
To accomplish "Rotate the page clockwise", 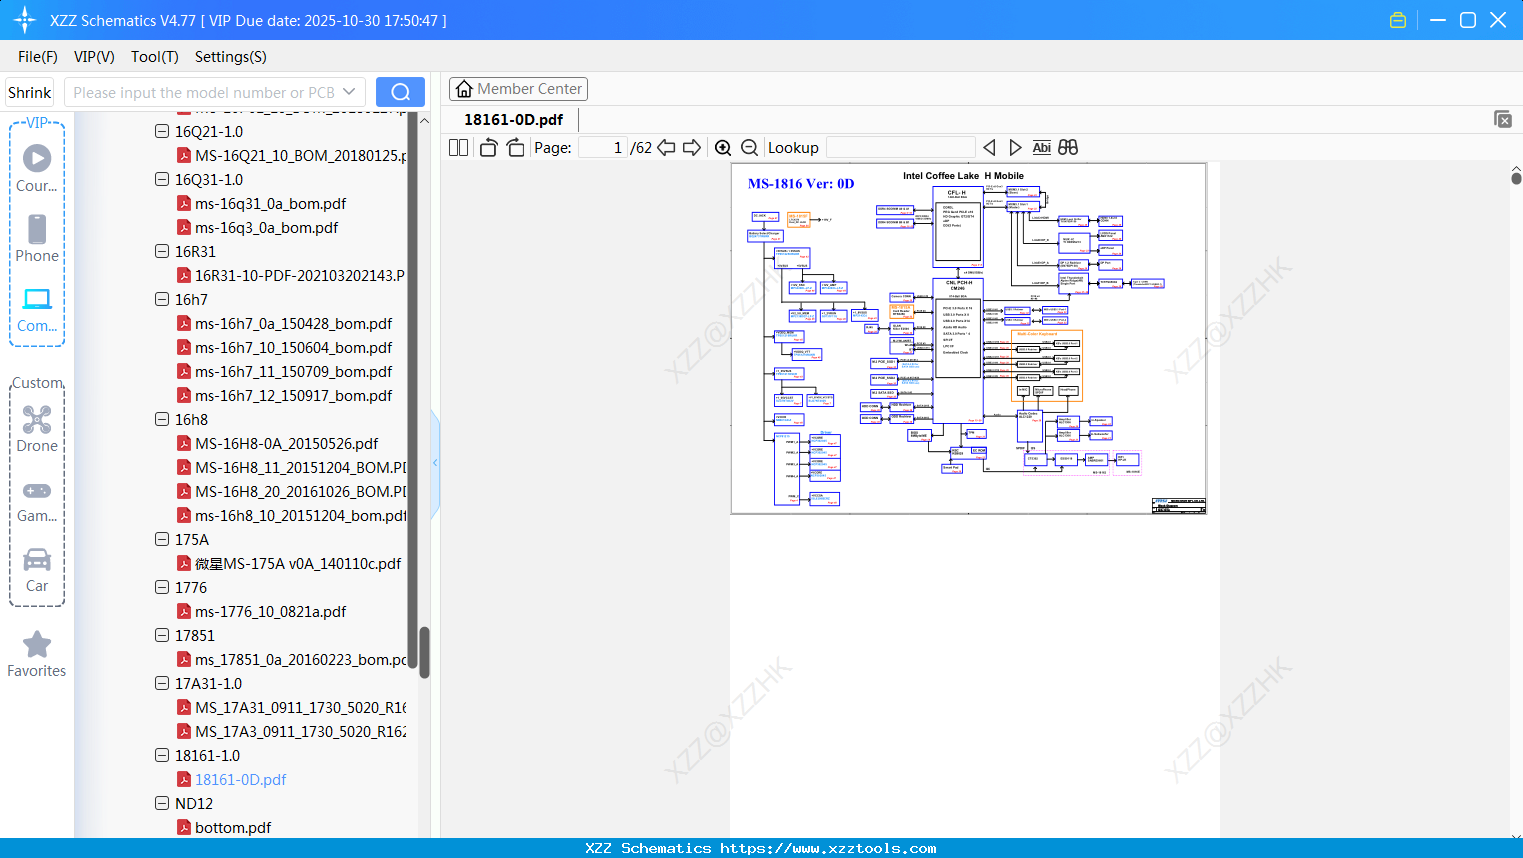I will click(516, 148).
